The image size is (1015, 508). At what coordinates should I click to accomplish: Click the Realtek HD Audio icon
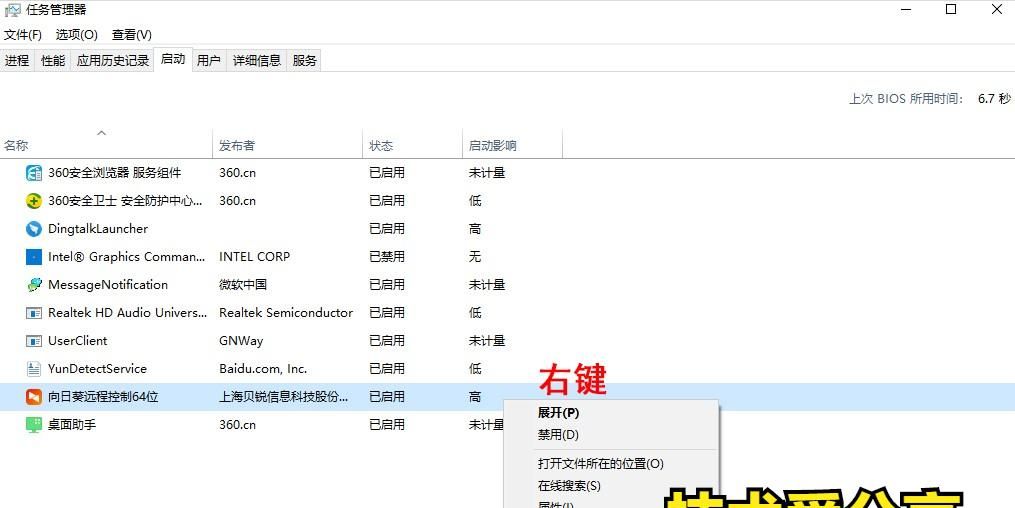(34, 313)
